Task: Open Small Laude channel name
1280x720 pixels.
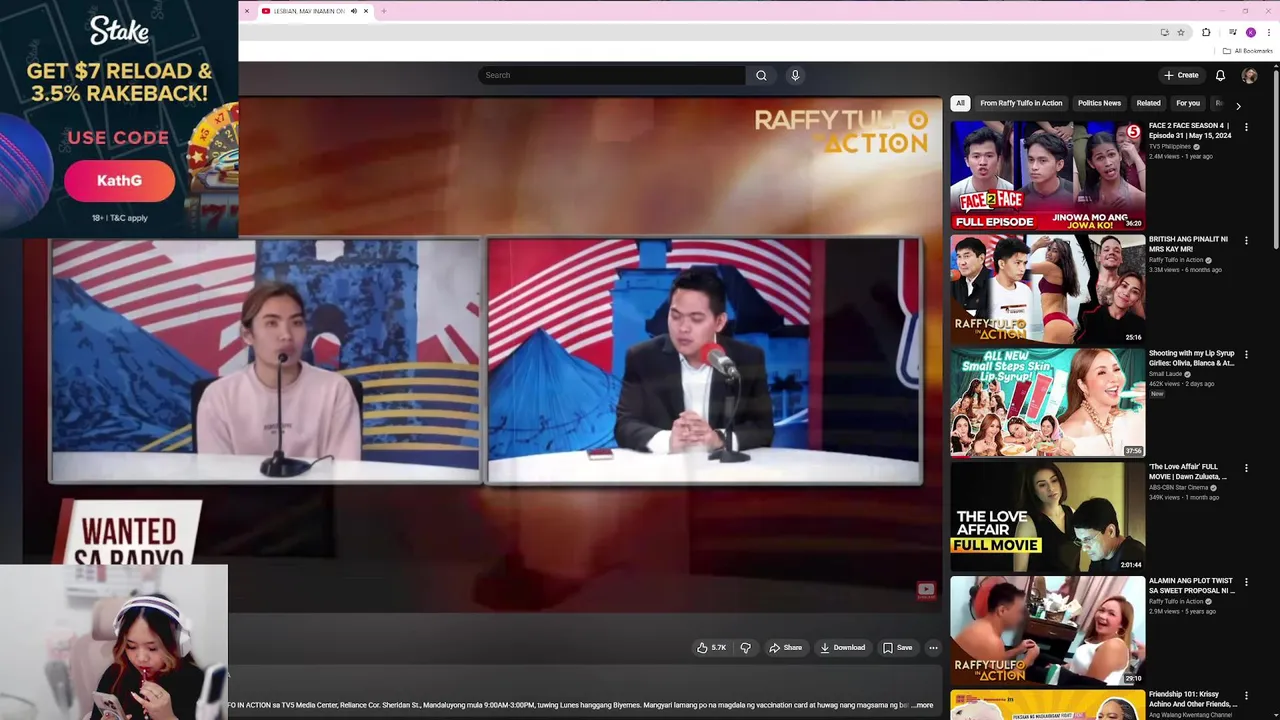Action: coord(1165,374)
